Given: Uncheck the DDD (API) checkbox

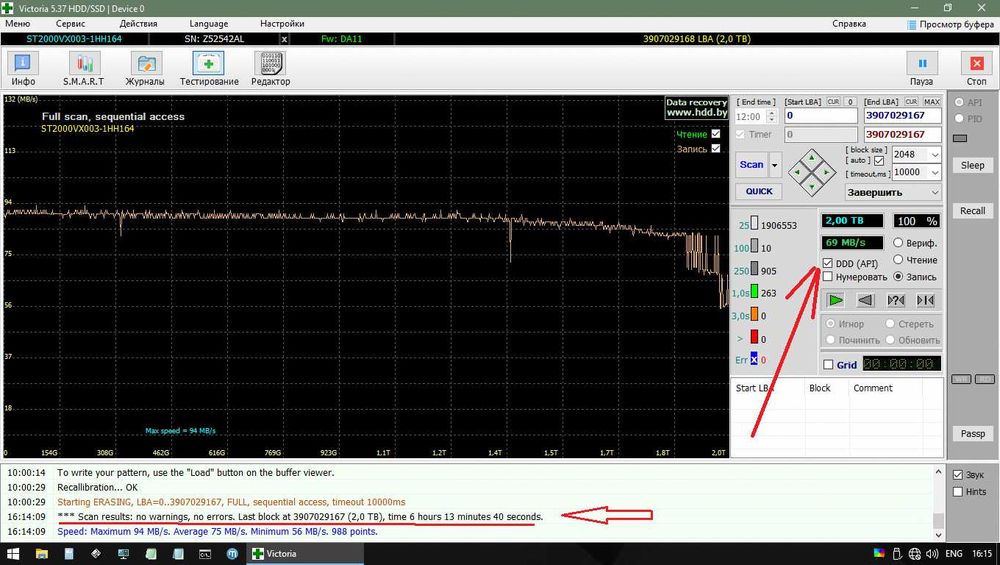Looking at the screenshot, I should pos(828,263).
